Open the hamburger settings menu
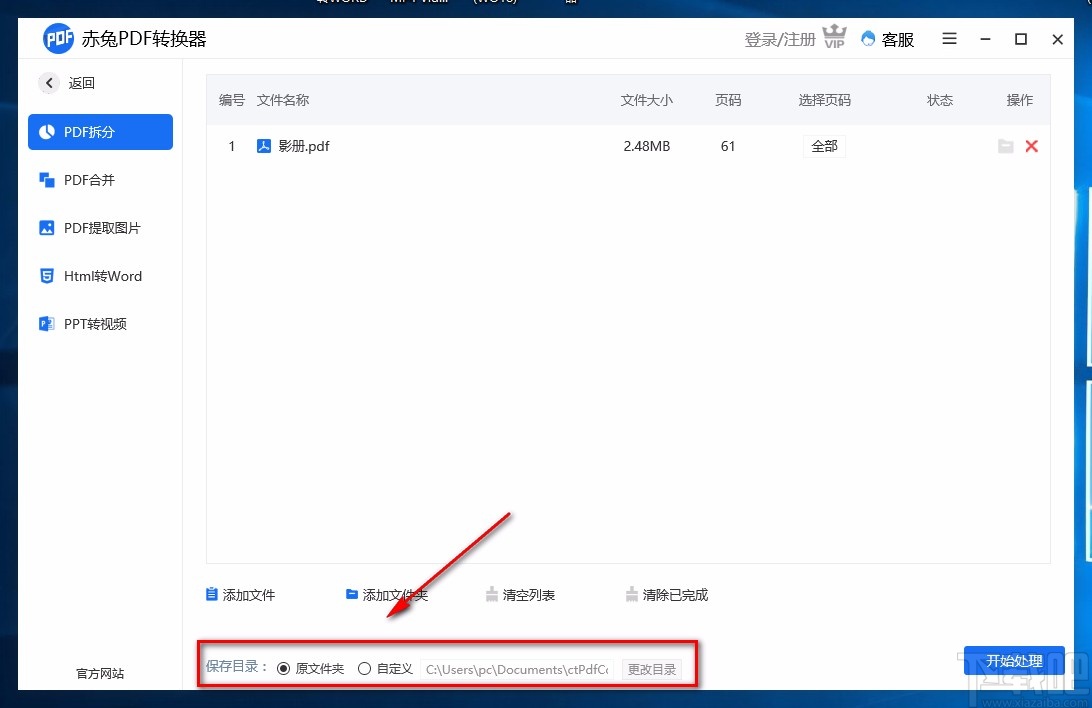The image size is (1092, 708). tap(948, 39)
